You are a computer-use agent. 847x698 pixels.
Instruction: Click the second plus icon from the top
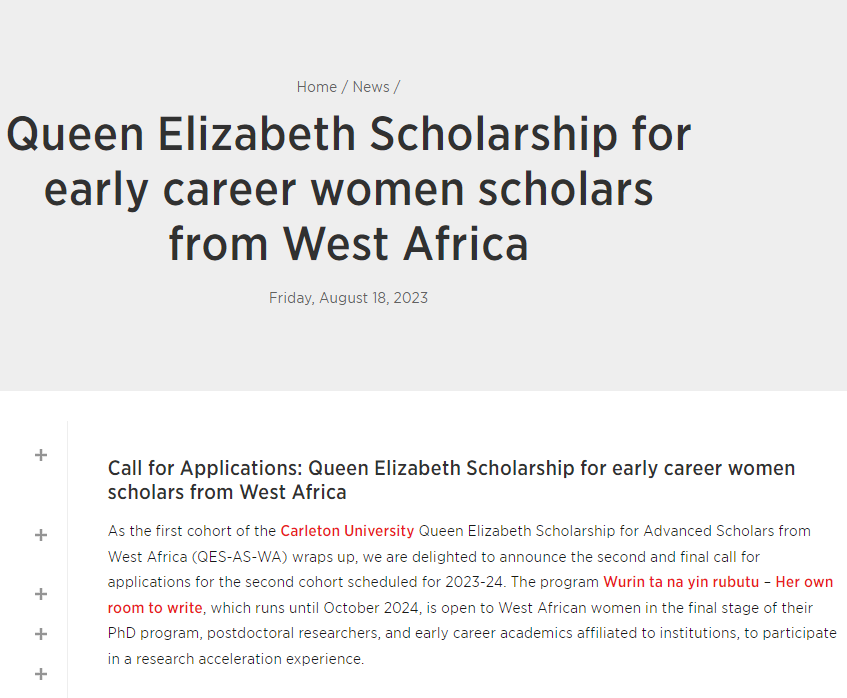tap(41, 535)
